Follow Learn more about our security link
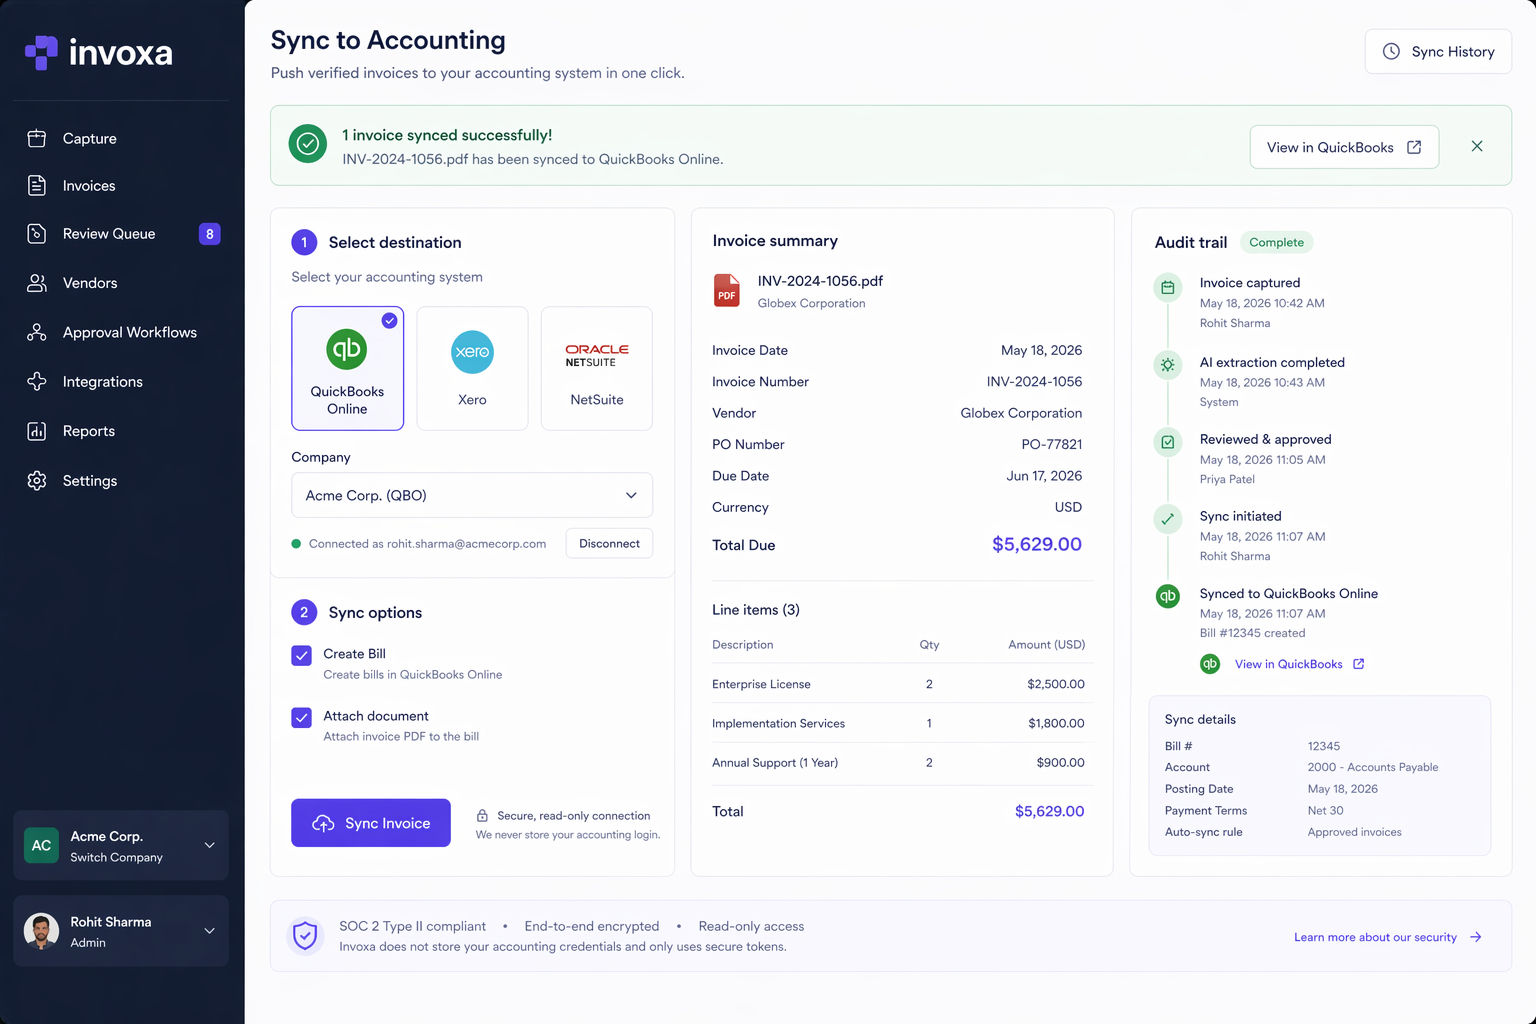This screenshot has width=1536, height=1024. [x=1387, y=937]
